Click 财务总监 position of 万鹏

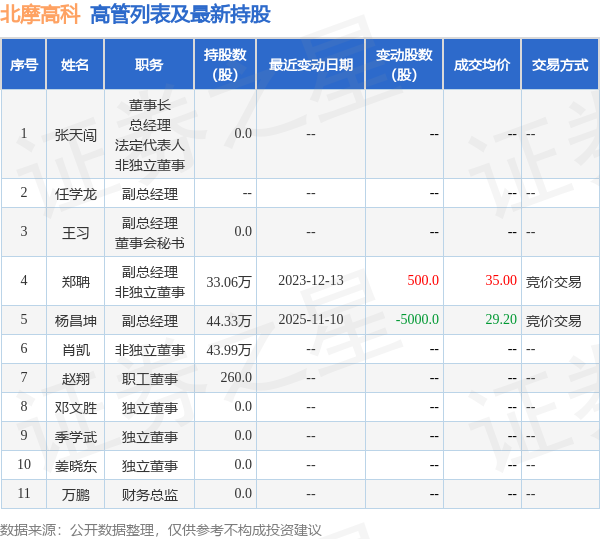click(150, 495)
